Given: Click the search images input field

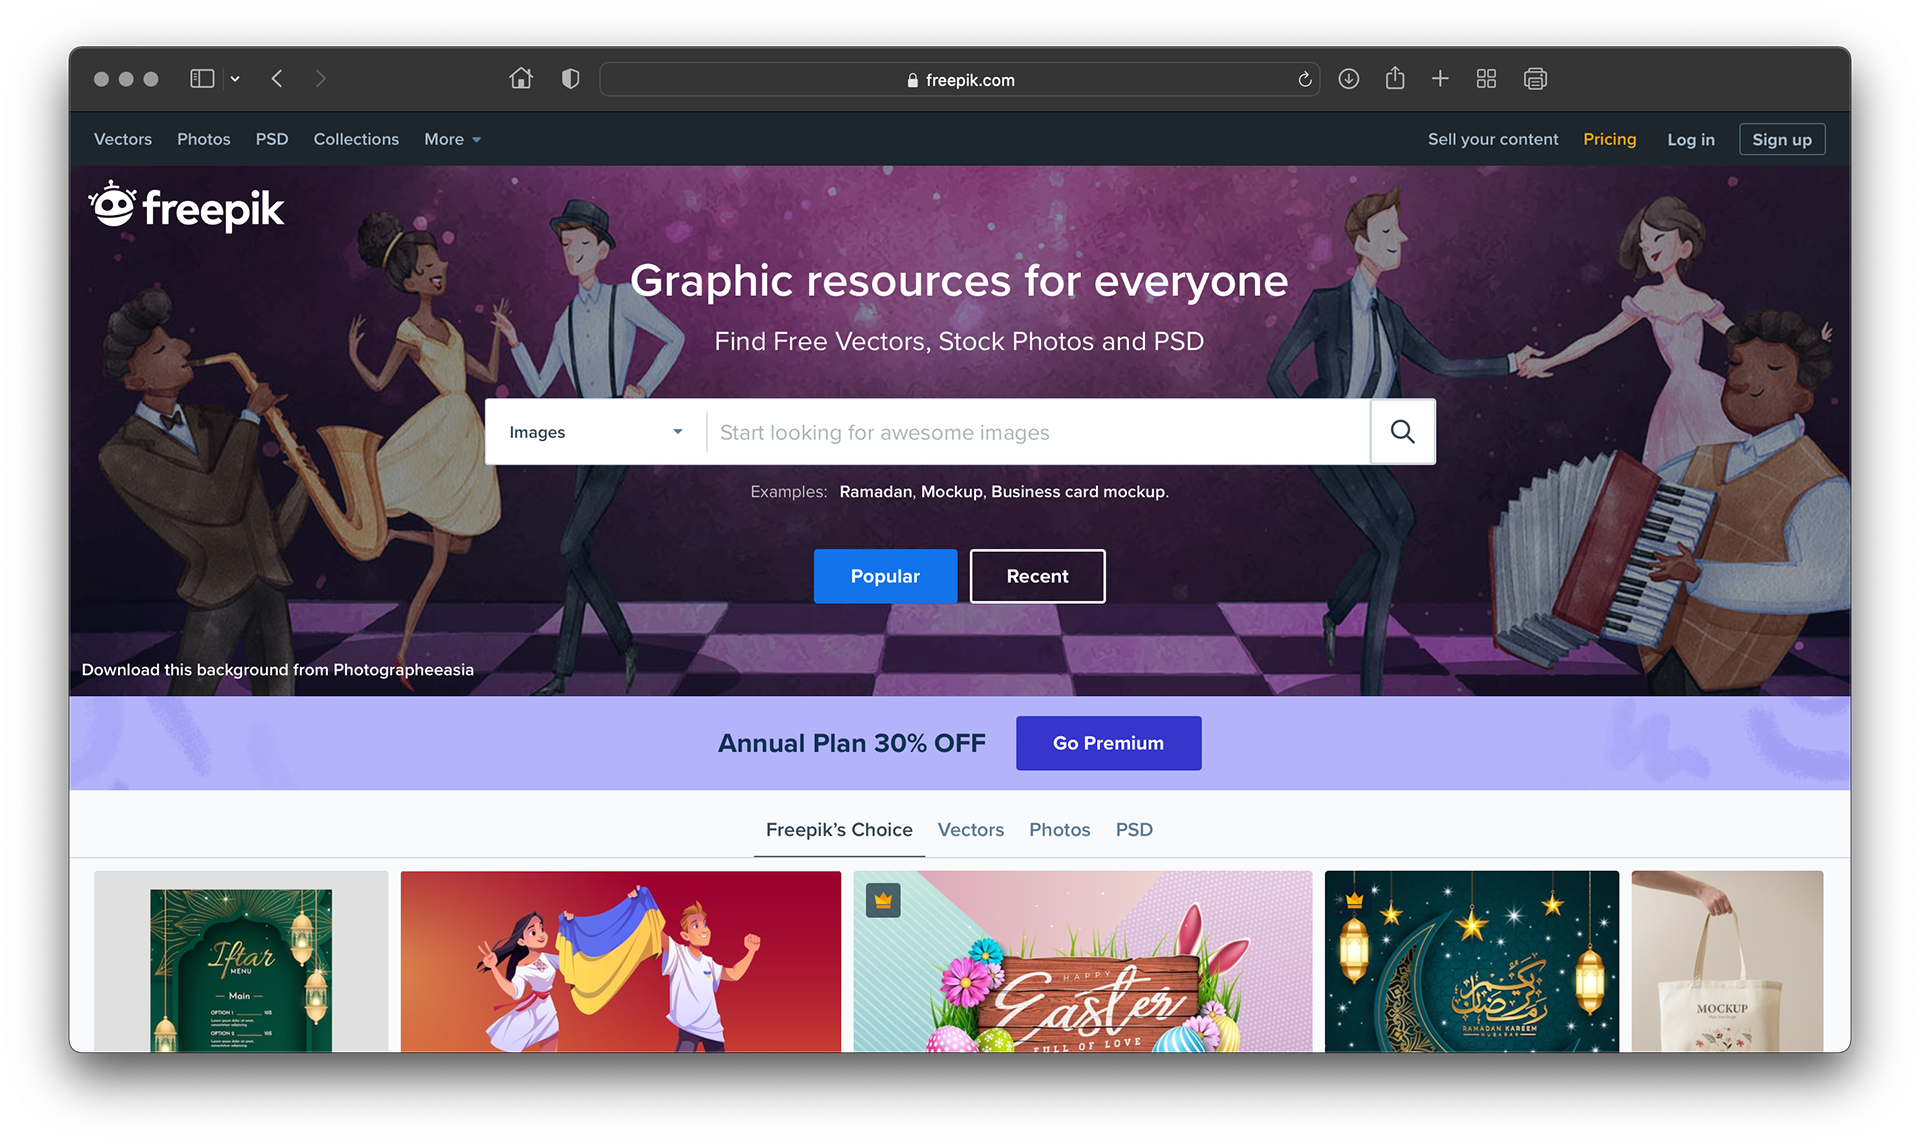Looking at the screenshot, I should (1035, 432).
